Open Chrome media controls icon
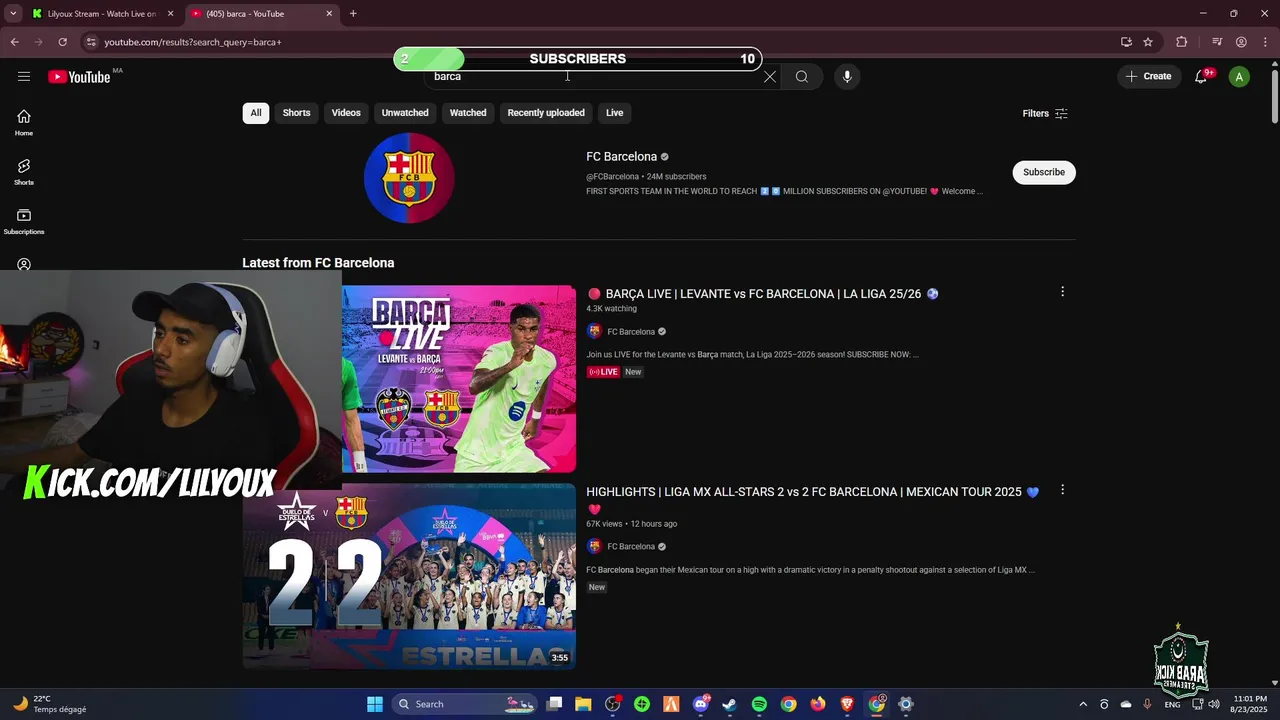1280x720 pixels. [1217, 42]
